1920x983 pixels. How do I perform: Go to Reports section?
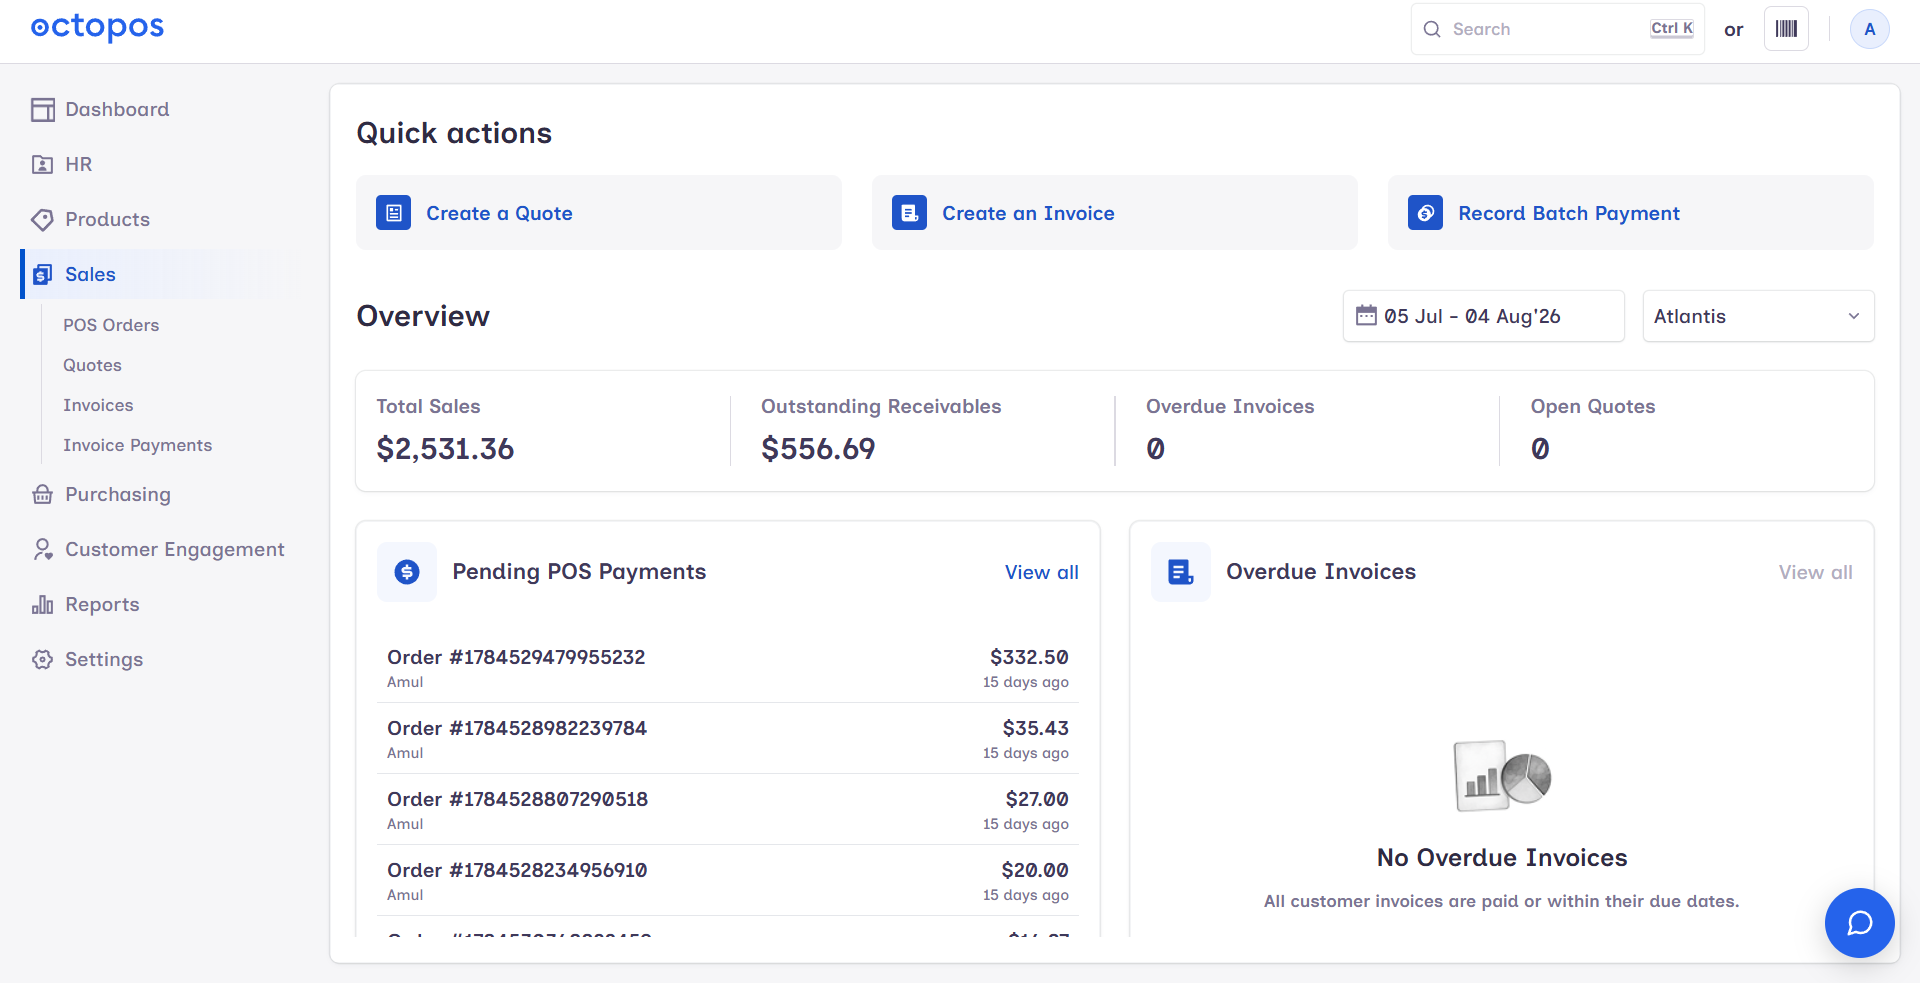click(x=102, y=605)
